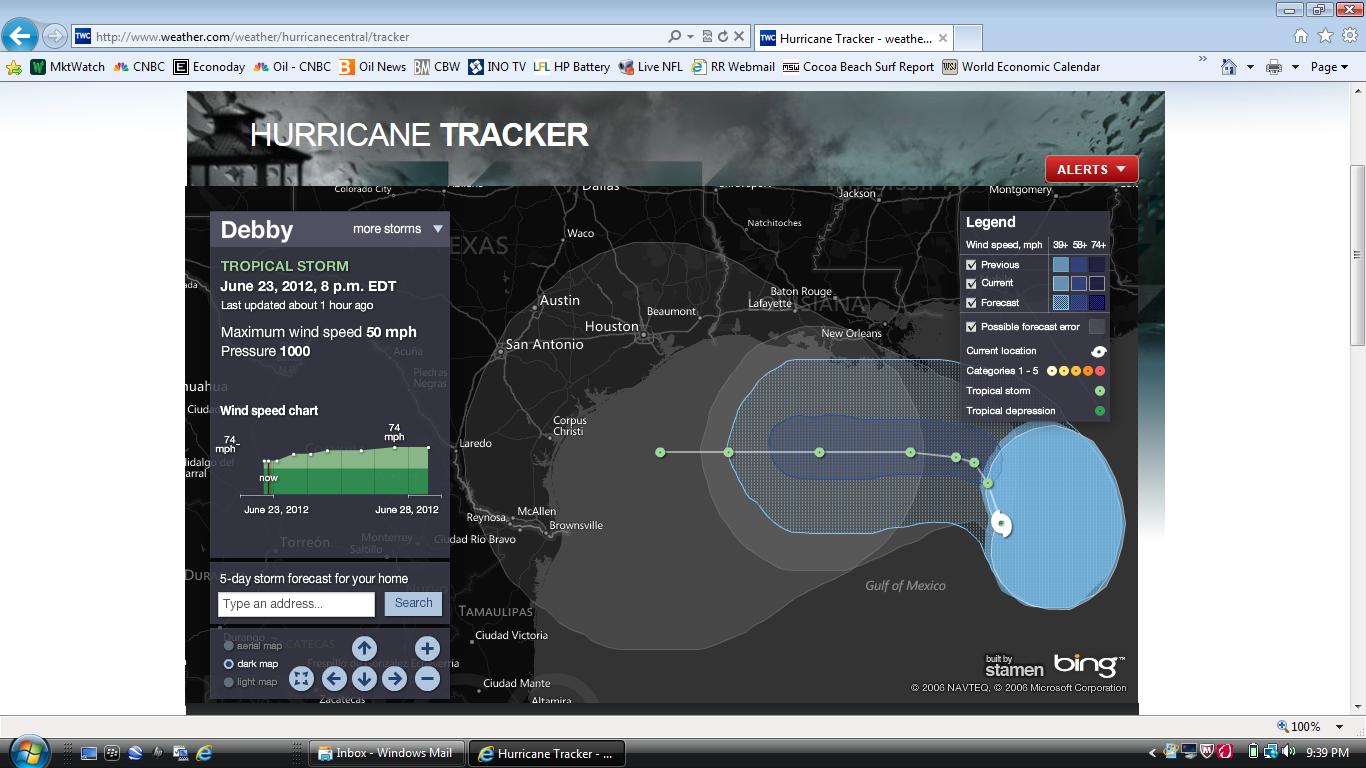
Task: Pan the map down with arrow button
Action: (364, 679)
